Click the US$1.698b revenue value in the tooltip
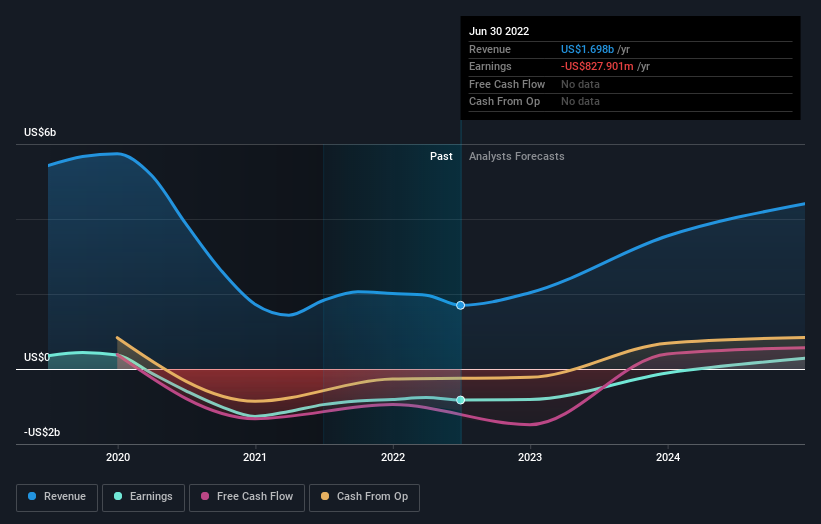This screenshot has width=821, height=524. [x=587, y=49]
